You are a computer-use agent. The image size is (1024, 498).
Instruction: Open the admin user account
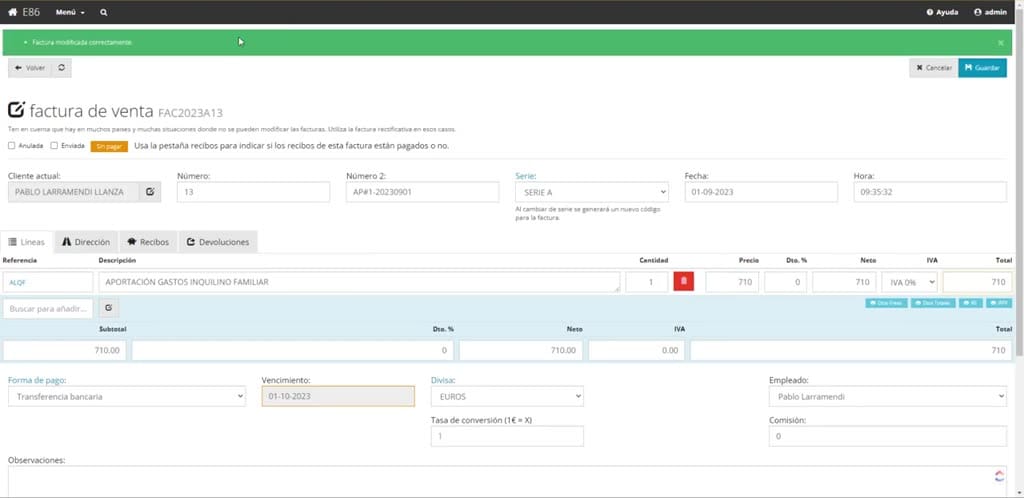[990, 12]
